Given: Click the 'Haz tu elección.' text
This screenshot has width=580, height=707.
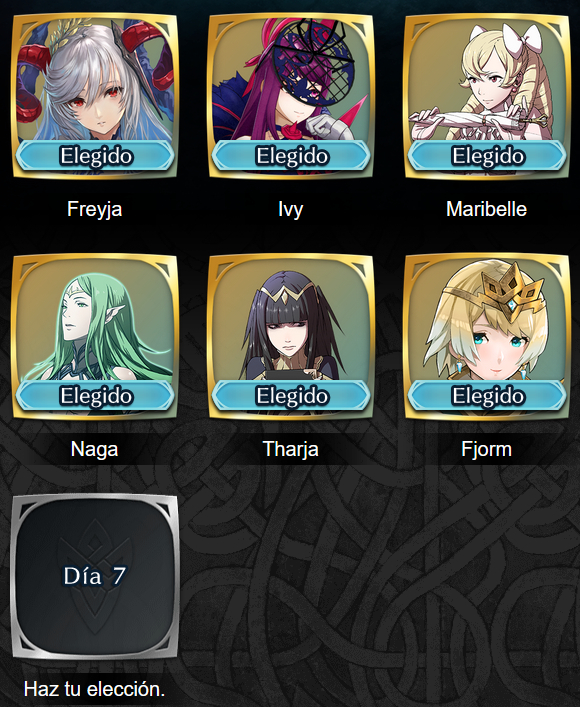Looking at the screenshot, I should click(94, 689).
